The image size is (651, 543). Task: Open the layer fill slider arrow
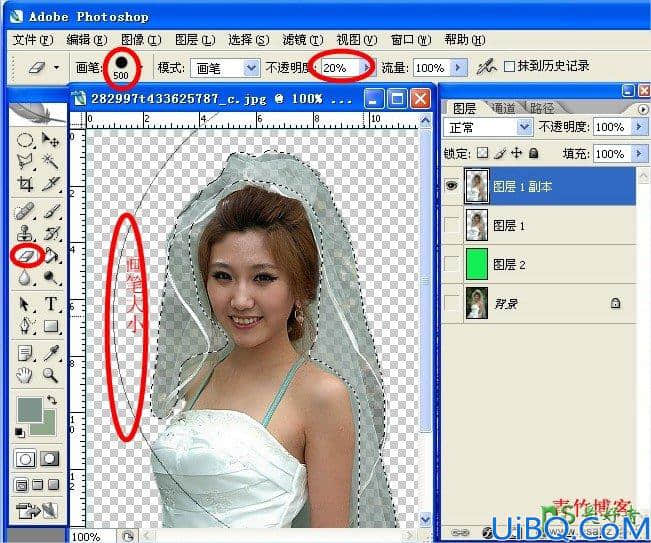pyautogui.click(x=639, y=154)
